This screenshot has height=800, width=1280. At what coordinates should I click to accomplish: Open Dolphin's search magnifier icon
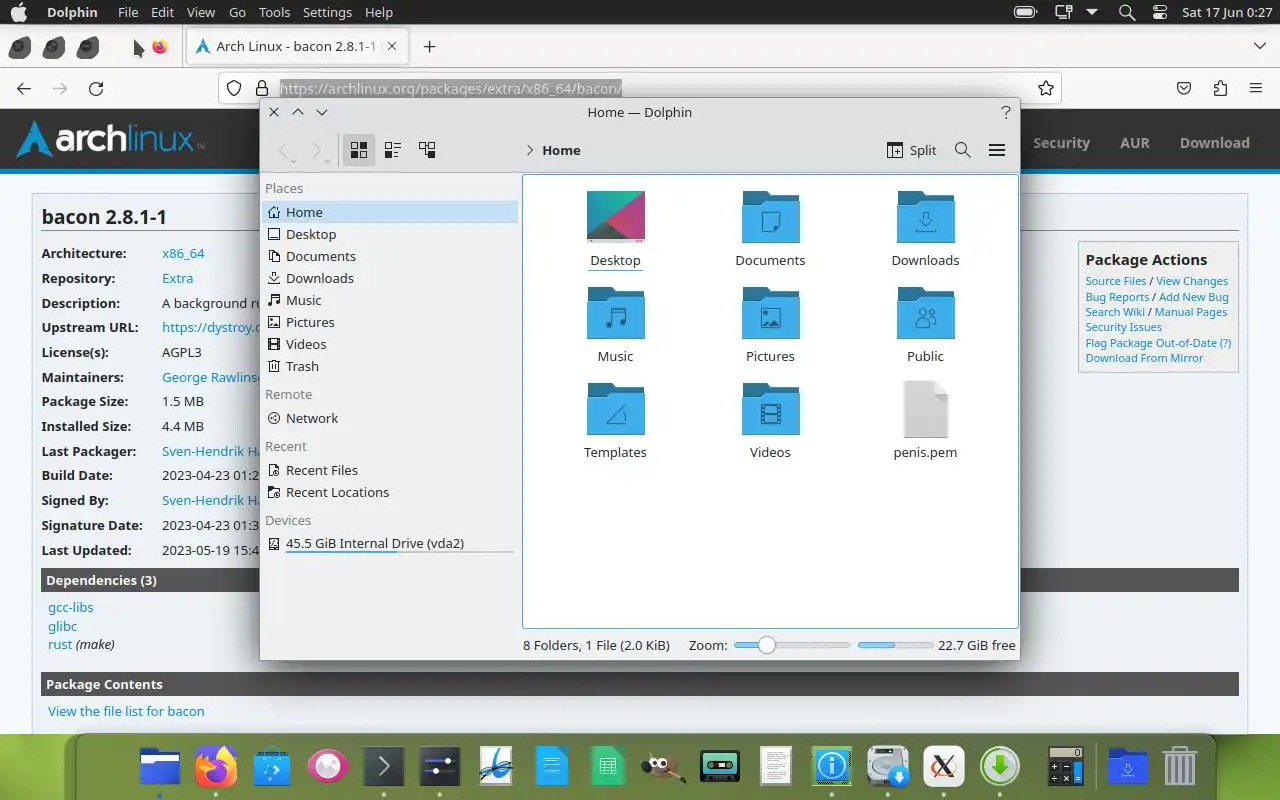963,150
